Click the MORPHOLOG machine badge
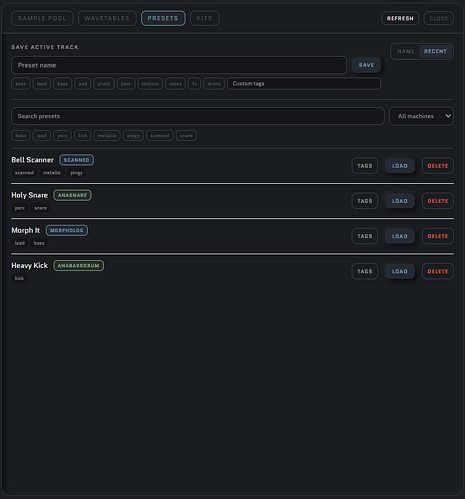The image size is (465, 499). (x=67, y=230)
